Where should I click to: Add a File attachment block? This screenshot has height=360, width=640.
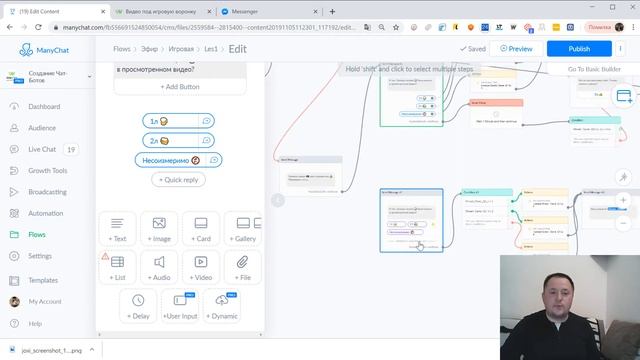pos(243,267)
